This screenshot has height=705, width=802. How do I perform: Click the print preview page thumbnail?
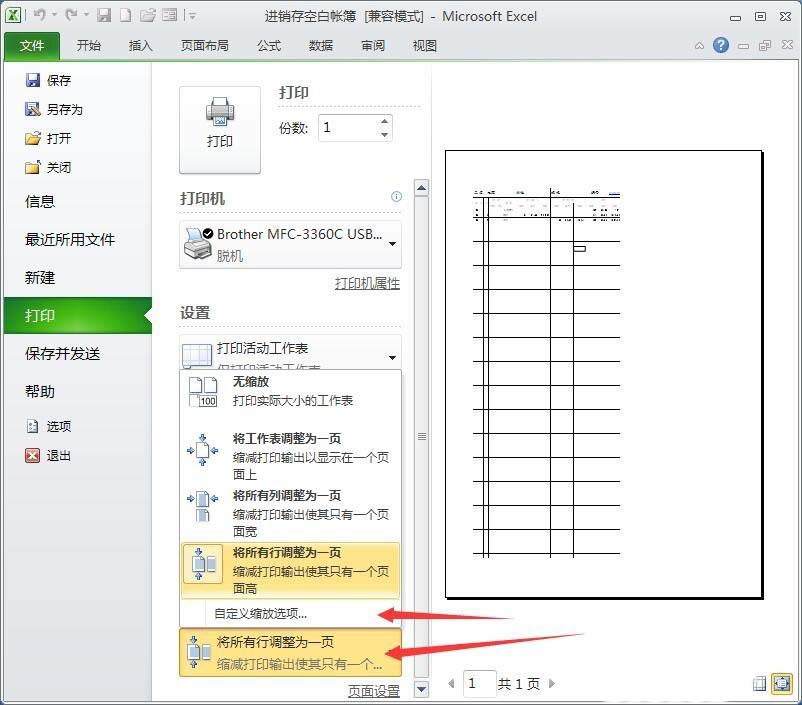click(x=604, y=374)
